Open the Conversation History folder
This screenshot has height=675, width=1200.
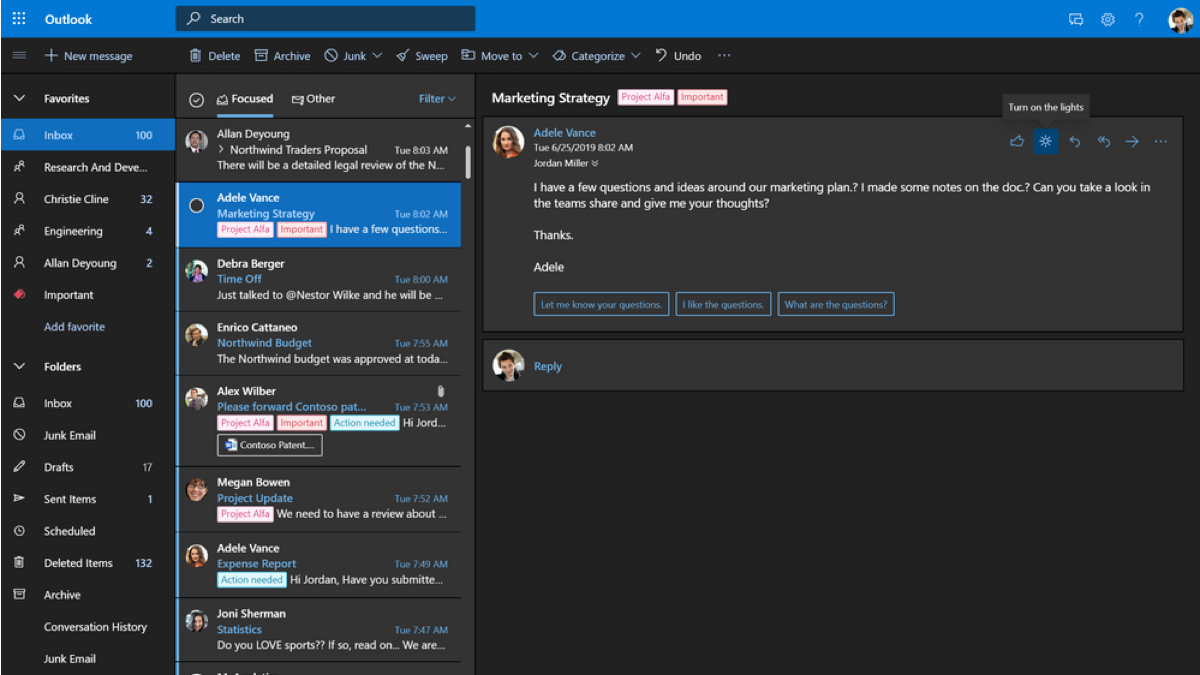(87, 627)
